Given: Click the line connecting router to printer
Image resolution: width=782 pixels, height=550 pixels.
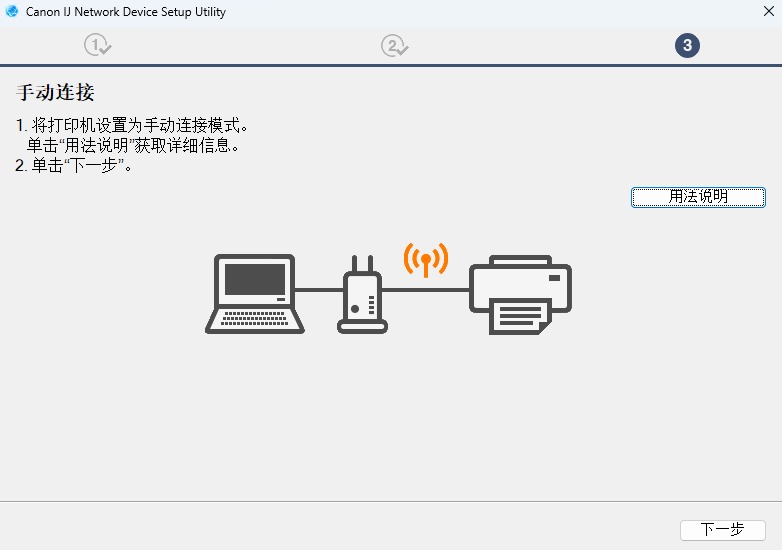Looking at the screenshot, I should 425,289.
